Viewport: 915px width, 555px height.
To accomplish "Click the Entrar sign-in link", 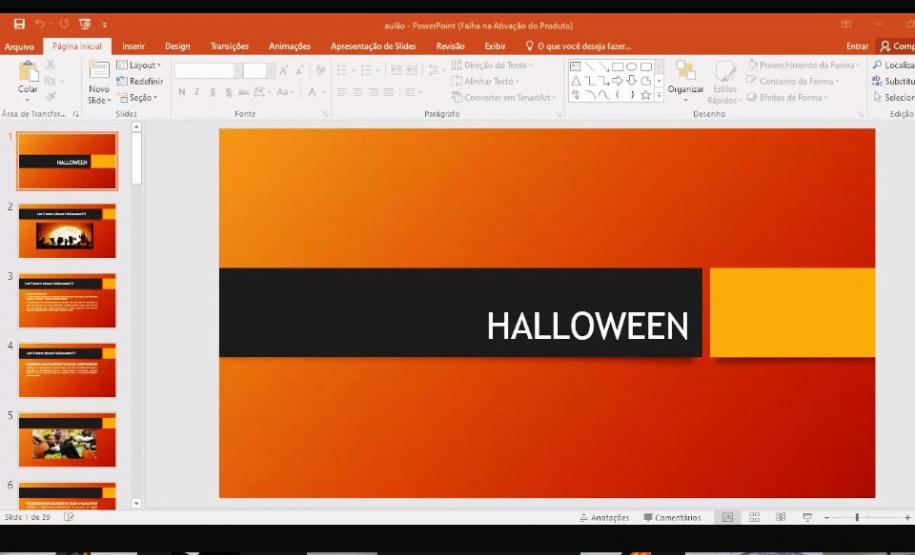I will coord(857,46).
